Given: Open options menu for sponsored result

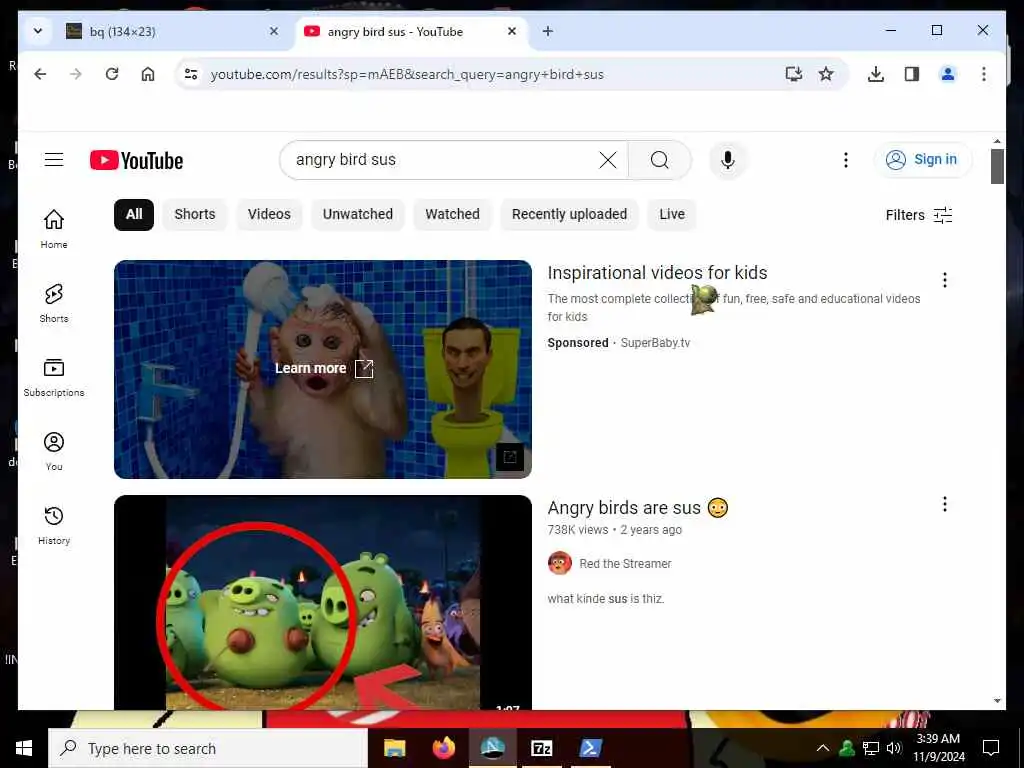Looking at the screenshot, I should [x=944, y=280].
